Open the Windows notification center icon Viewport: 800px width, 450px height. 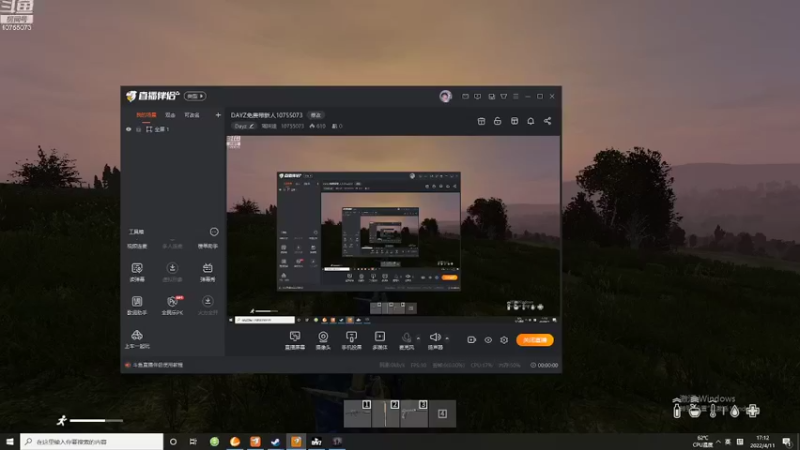[787, 442]
